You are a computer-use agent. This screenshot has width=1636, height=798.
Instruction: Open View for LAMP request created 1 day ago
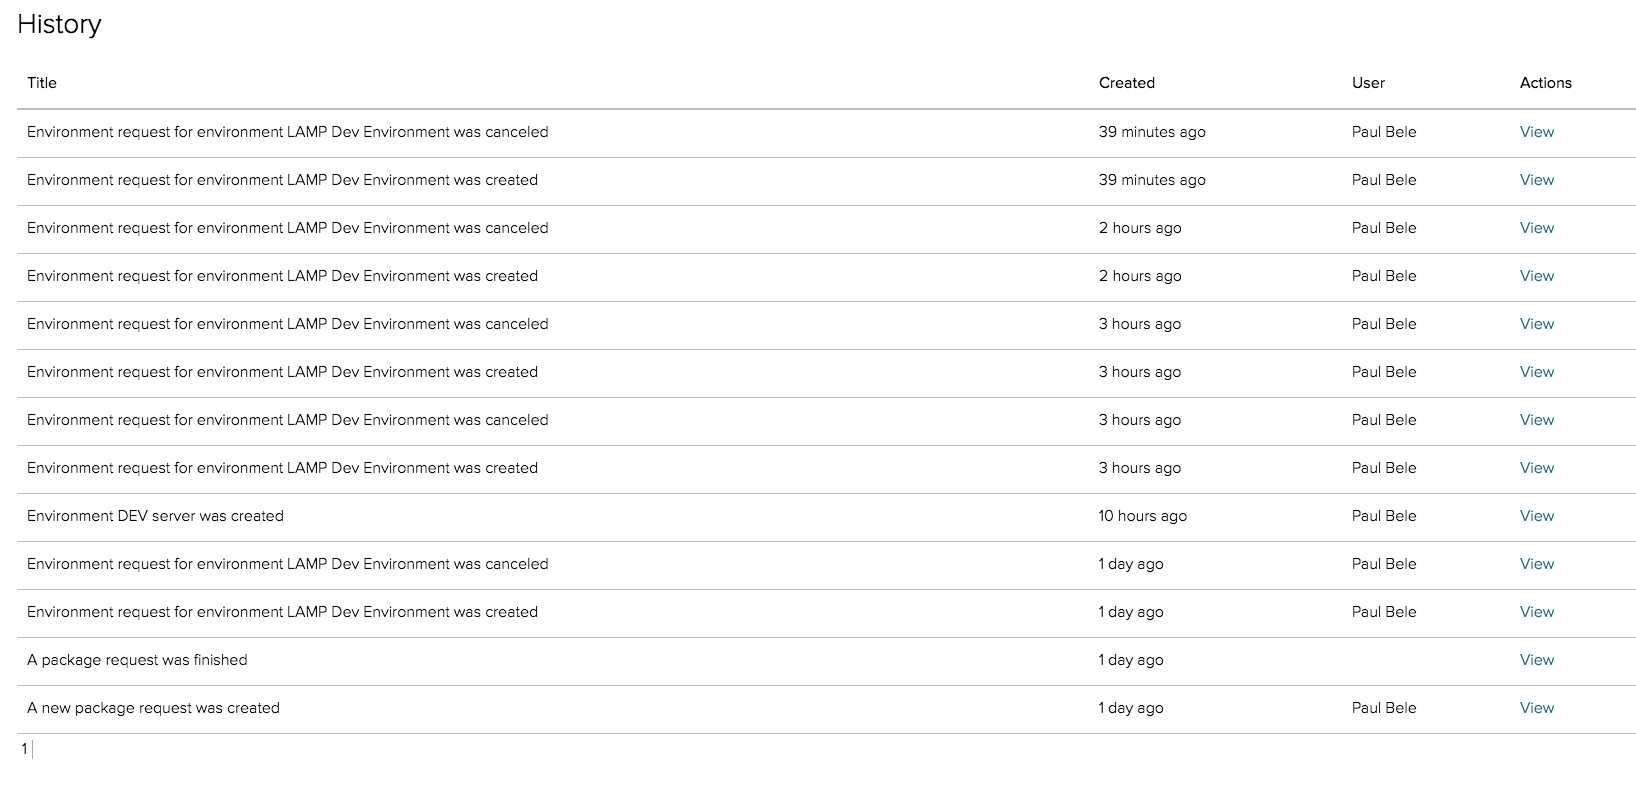1536,612
